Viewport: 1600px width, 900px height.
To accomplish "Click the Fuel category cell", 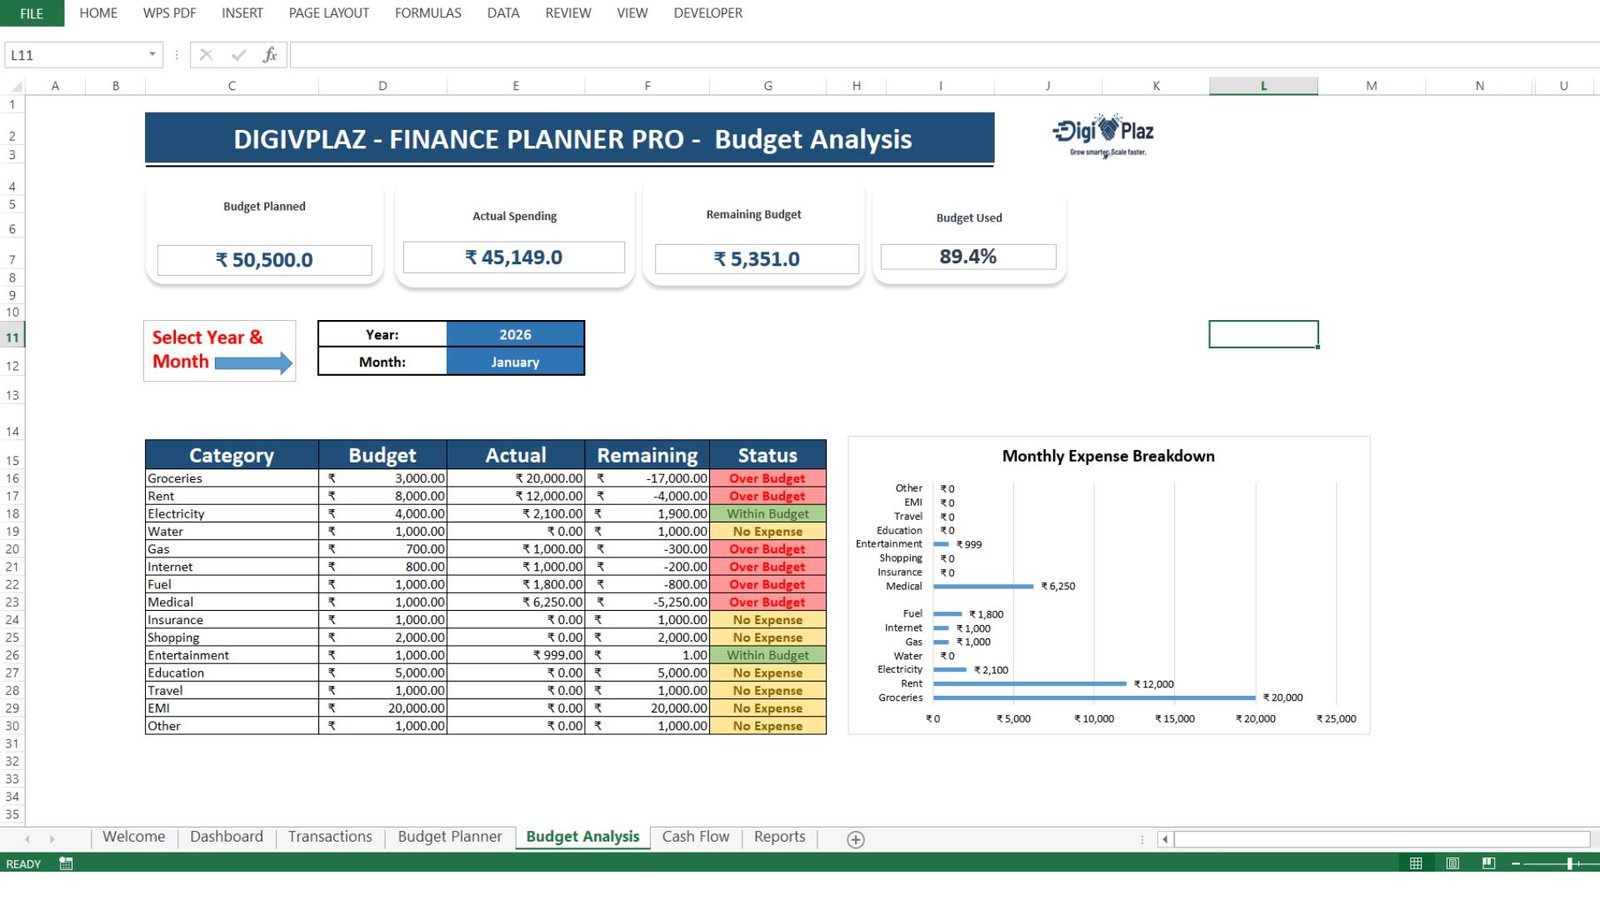I will (x=232, y=584).
